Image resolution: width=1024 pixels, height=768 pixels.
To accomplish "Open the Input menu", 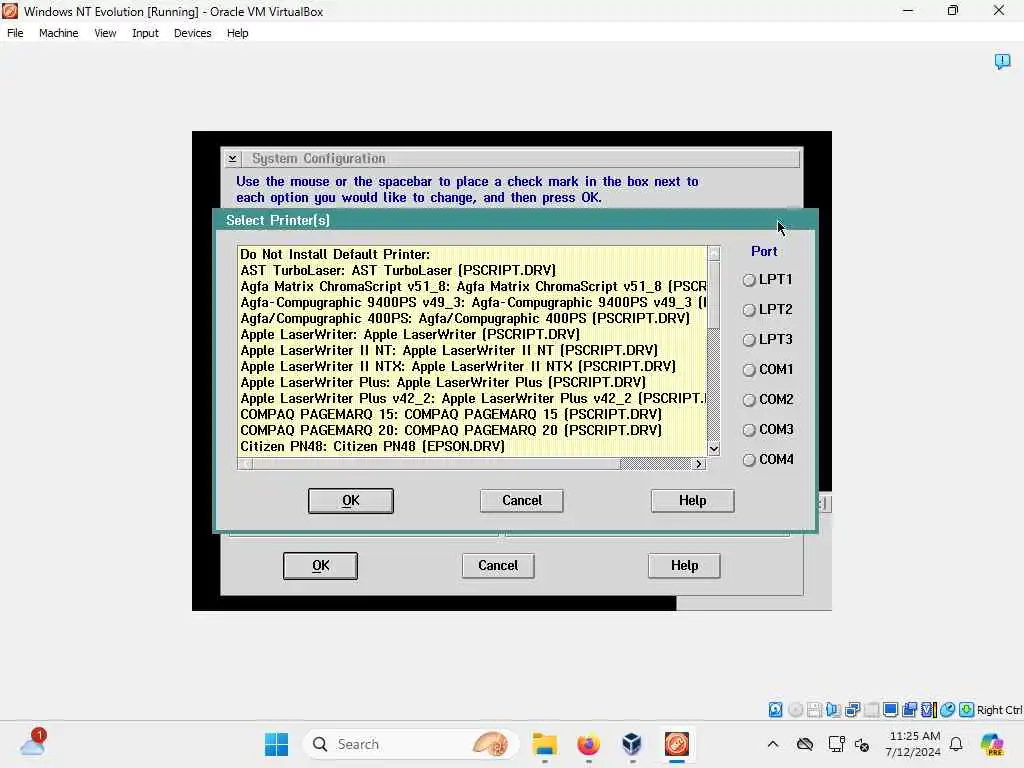I will click(145, 33).
